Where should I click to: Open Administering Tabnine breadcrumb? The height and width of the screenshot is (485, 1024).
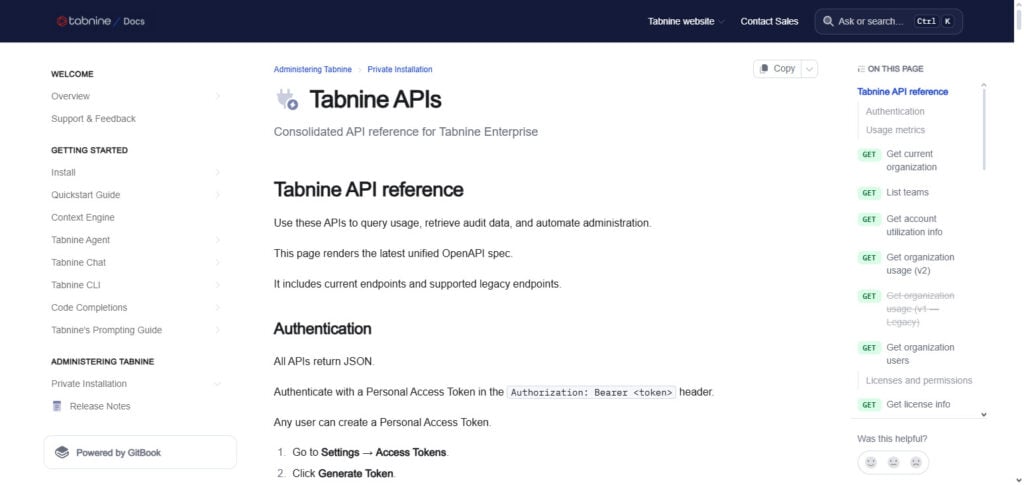pyautogui.click(x=312, y=69)
